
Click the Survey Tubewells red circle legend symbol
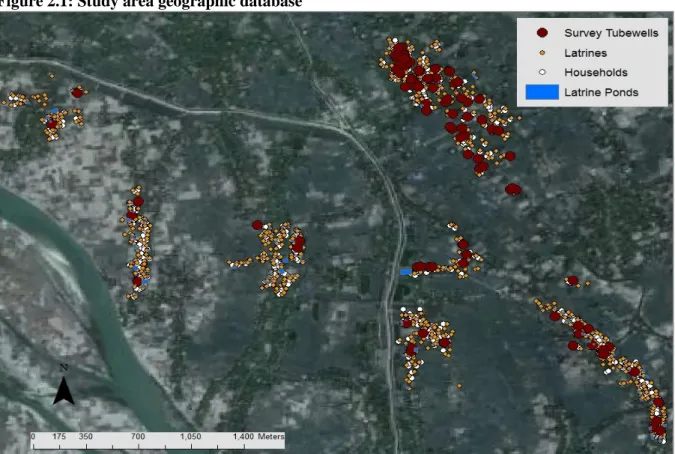[x=542, y=33]
